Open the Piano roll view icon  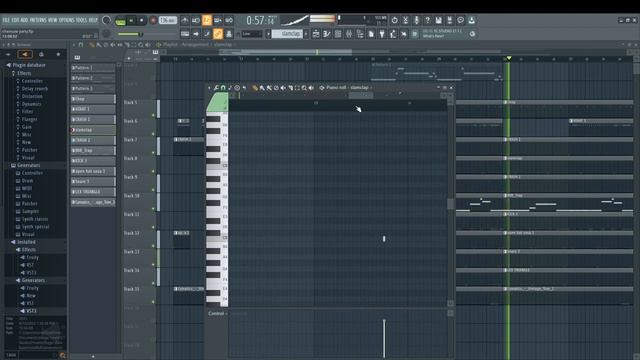pyautogui.click(x=327, y=34)
